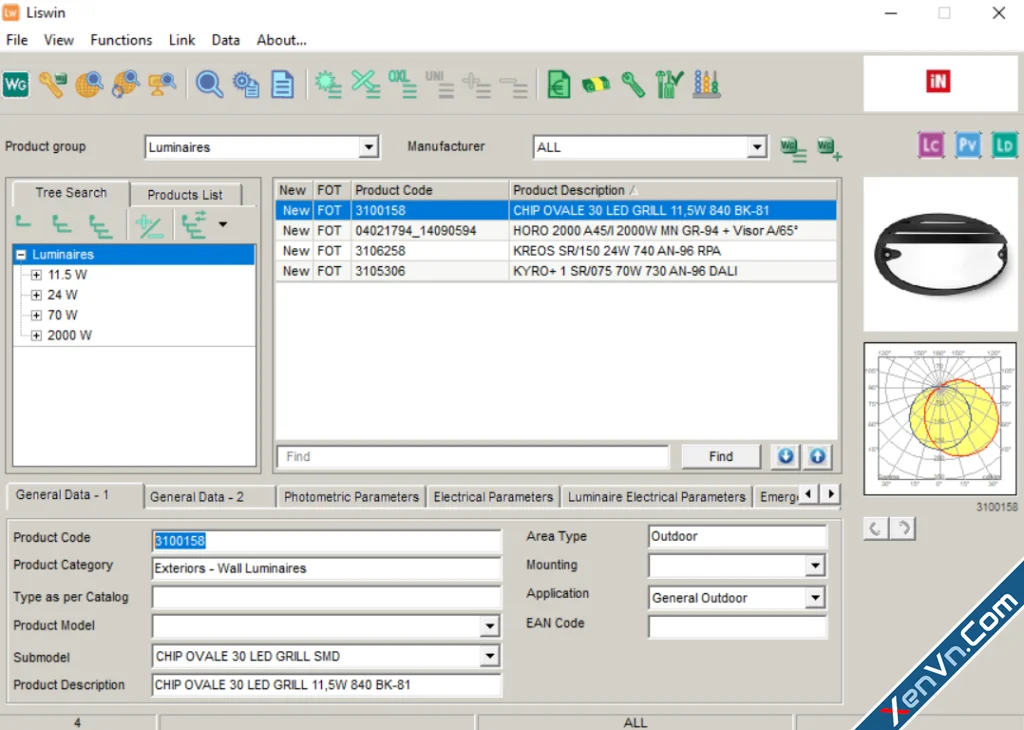Select the HORO 2000 product row
The height and width of the screenshot is (730, 1024).
click(x=556, y=230)
